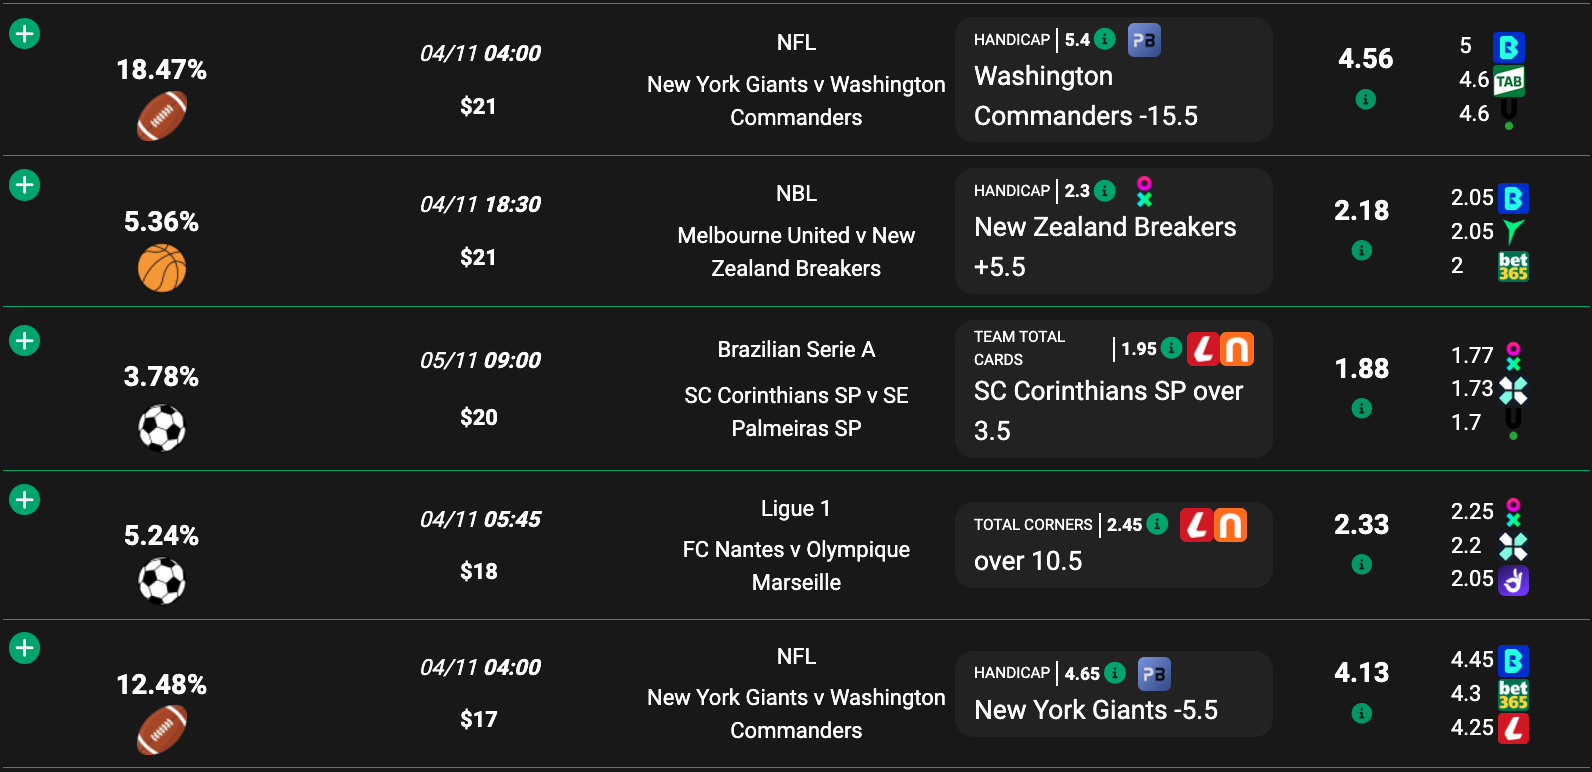
Task: Expand the New York Giants v Washington Commanders first row
Action: [x=24, y=32]
